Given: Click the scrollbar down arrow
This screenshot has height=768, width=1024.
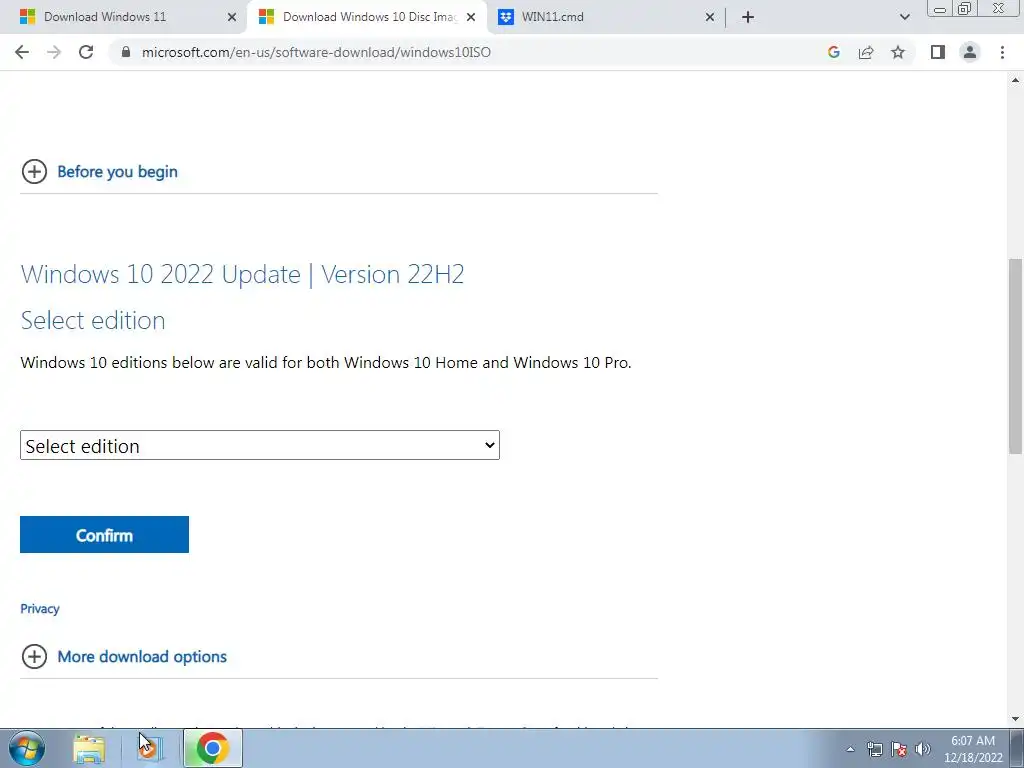Looking at the screenshot, I should (1016, 719).
